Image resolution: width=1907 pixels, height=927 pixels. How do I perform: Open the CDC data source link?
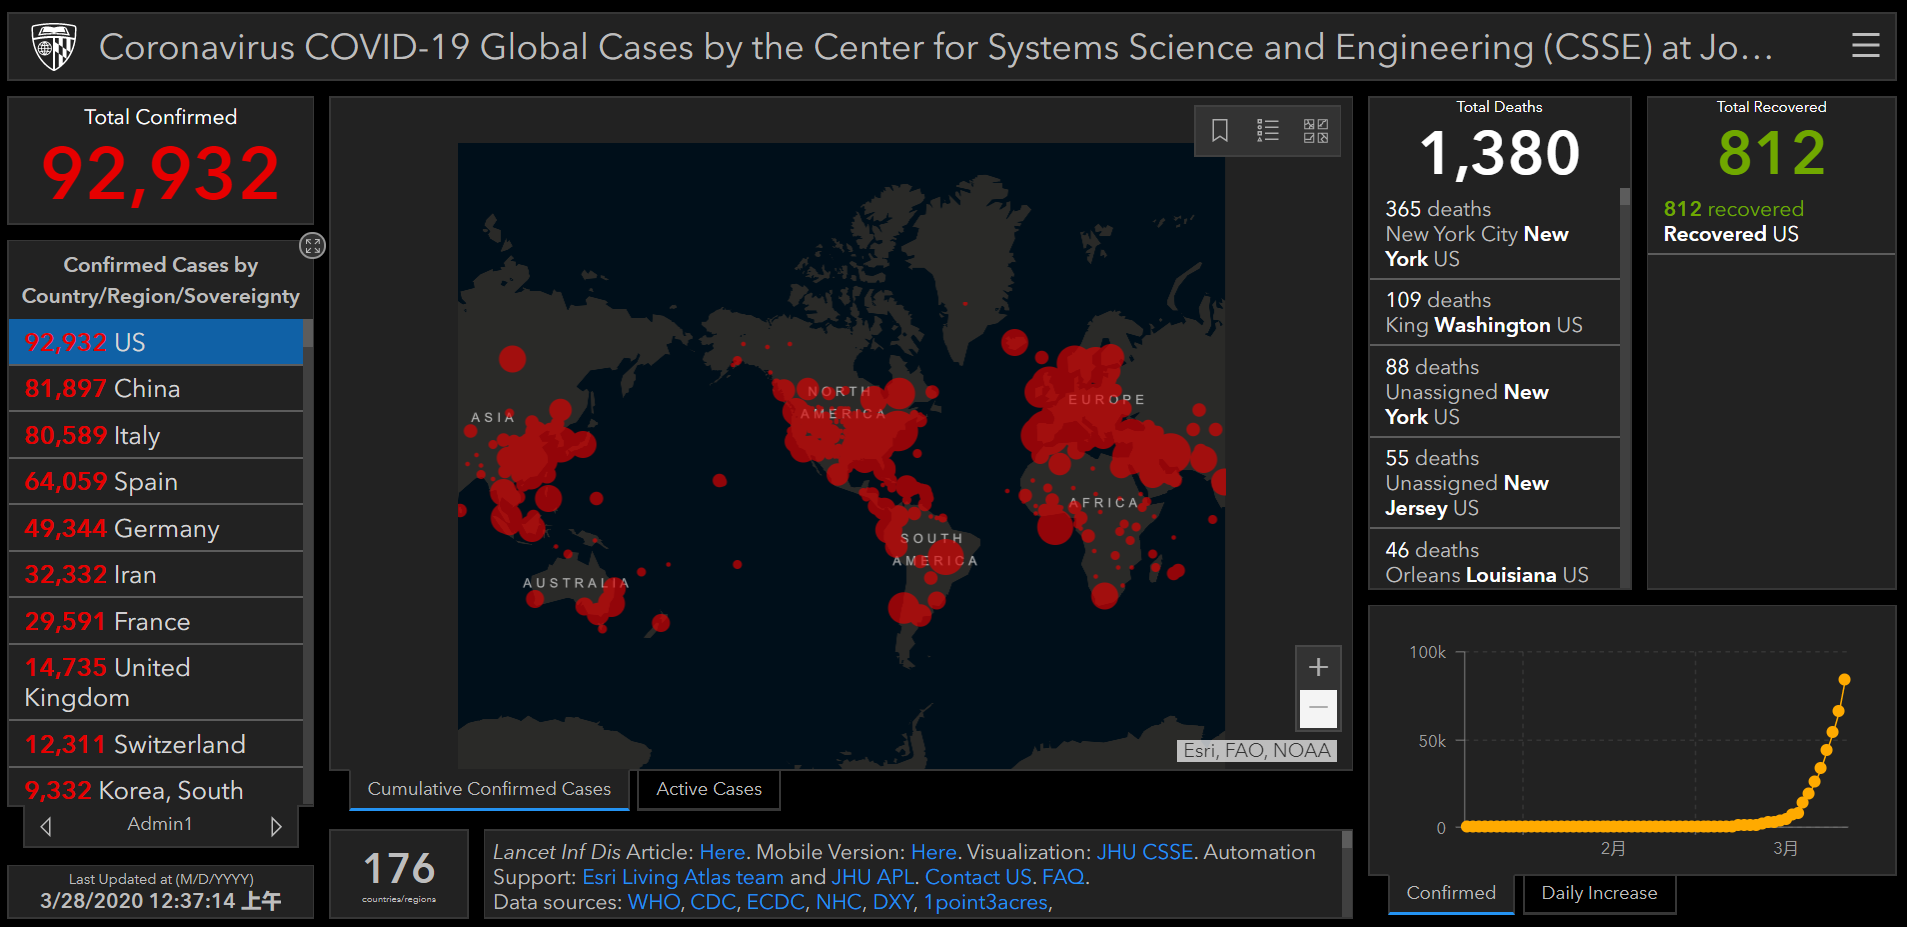coord(713,902)
